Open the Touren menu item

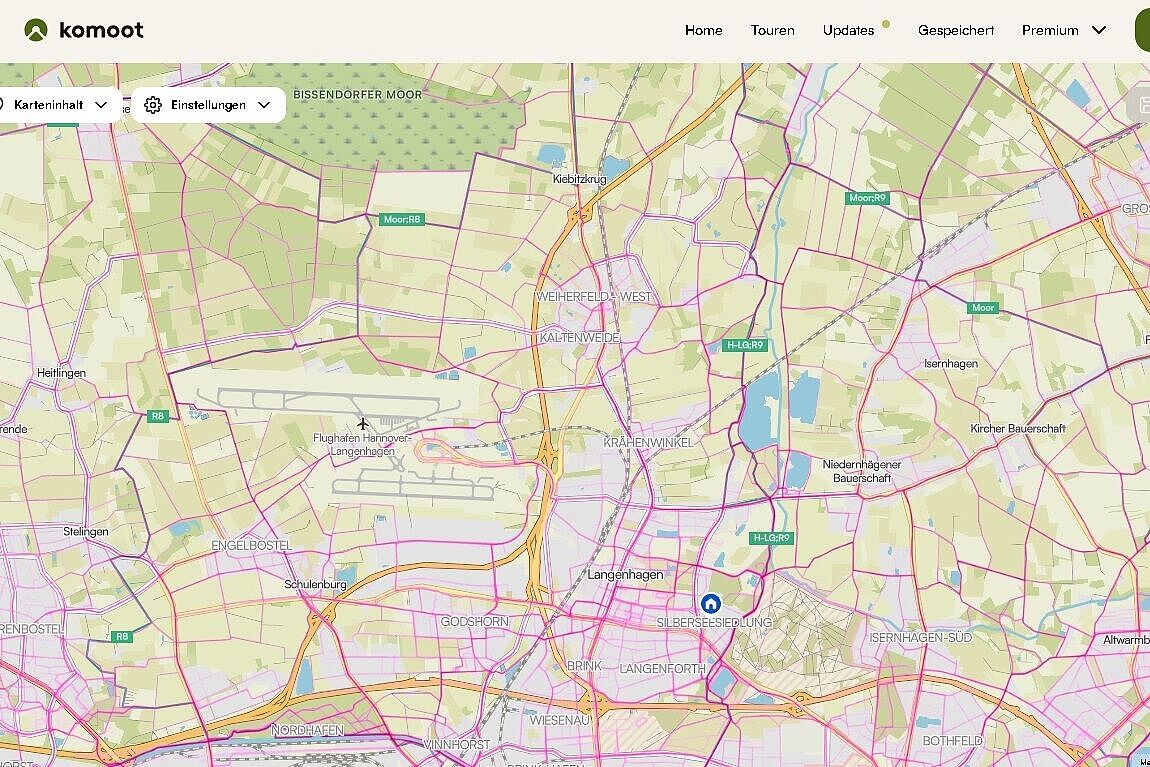(772, 31)
